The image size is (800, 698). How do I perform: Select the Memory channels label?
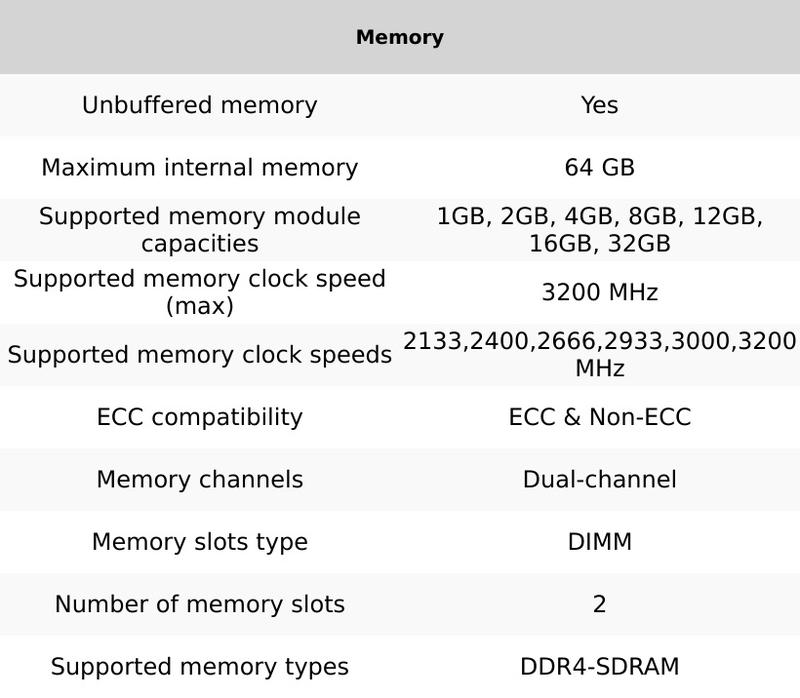[x=200, y=480]
